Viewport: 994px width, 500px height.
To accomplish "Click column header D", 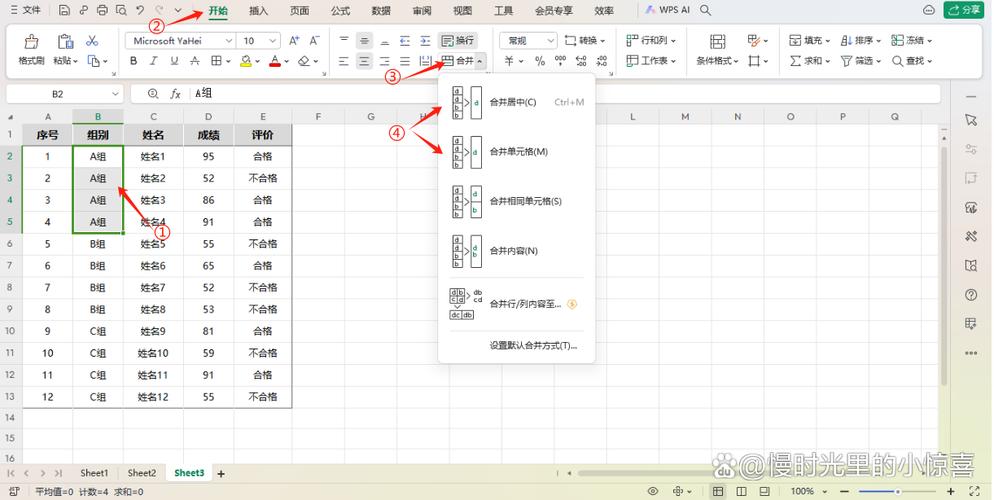I will (209, 117).
